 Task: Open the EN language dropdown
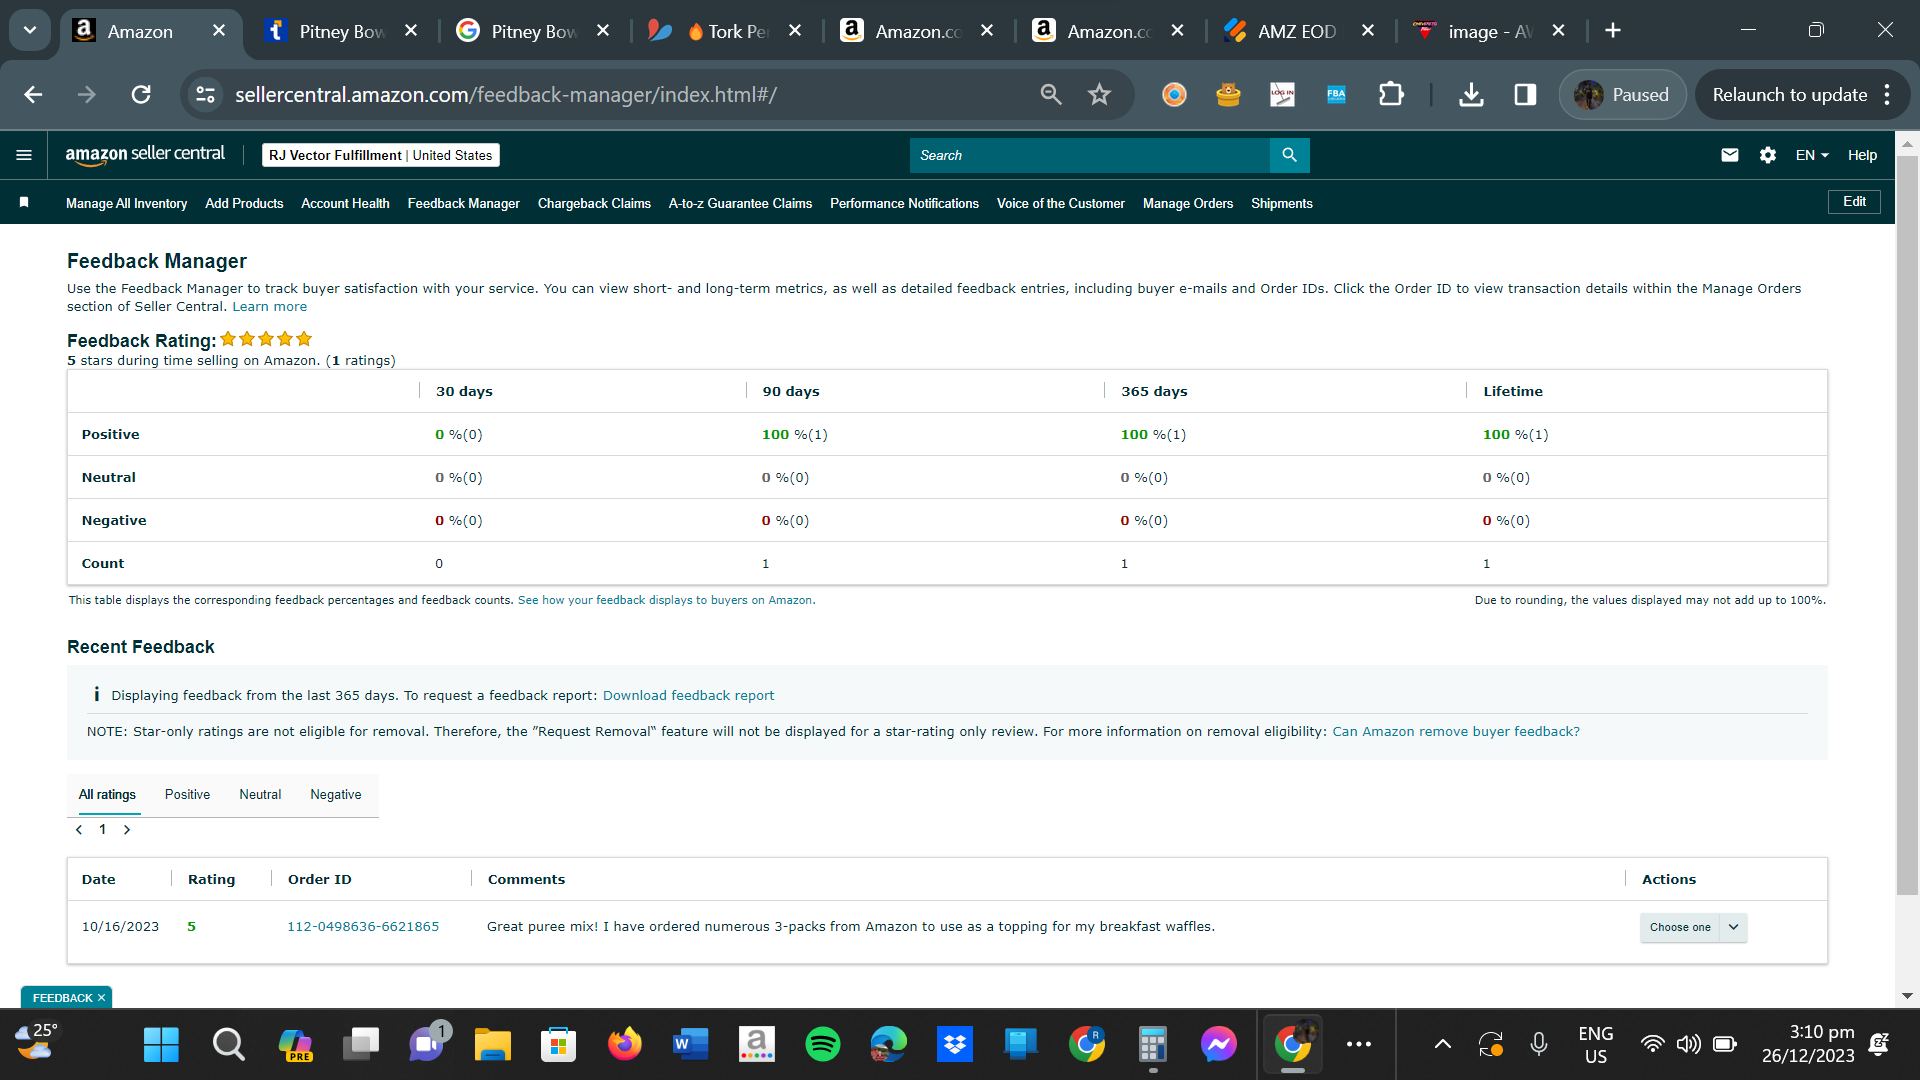pos(1812,155)
